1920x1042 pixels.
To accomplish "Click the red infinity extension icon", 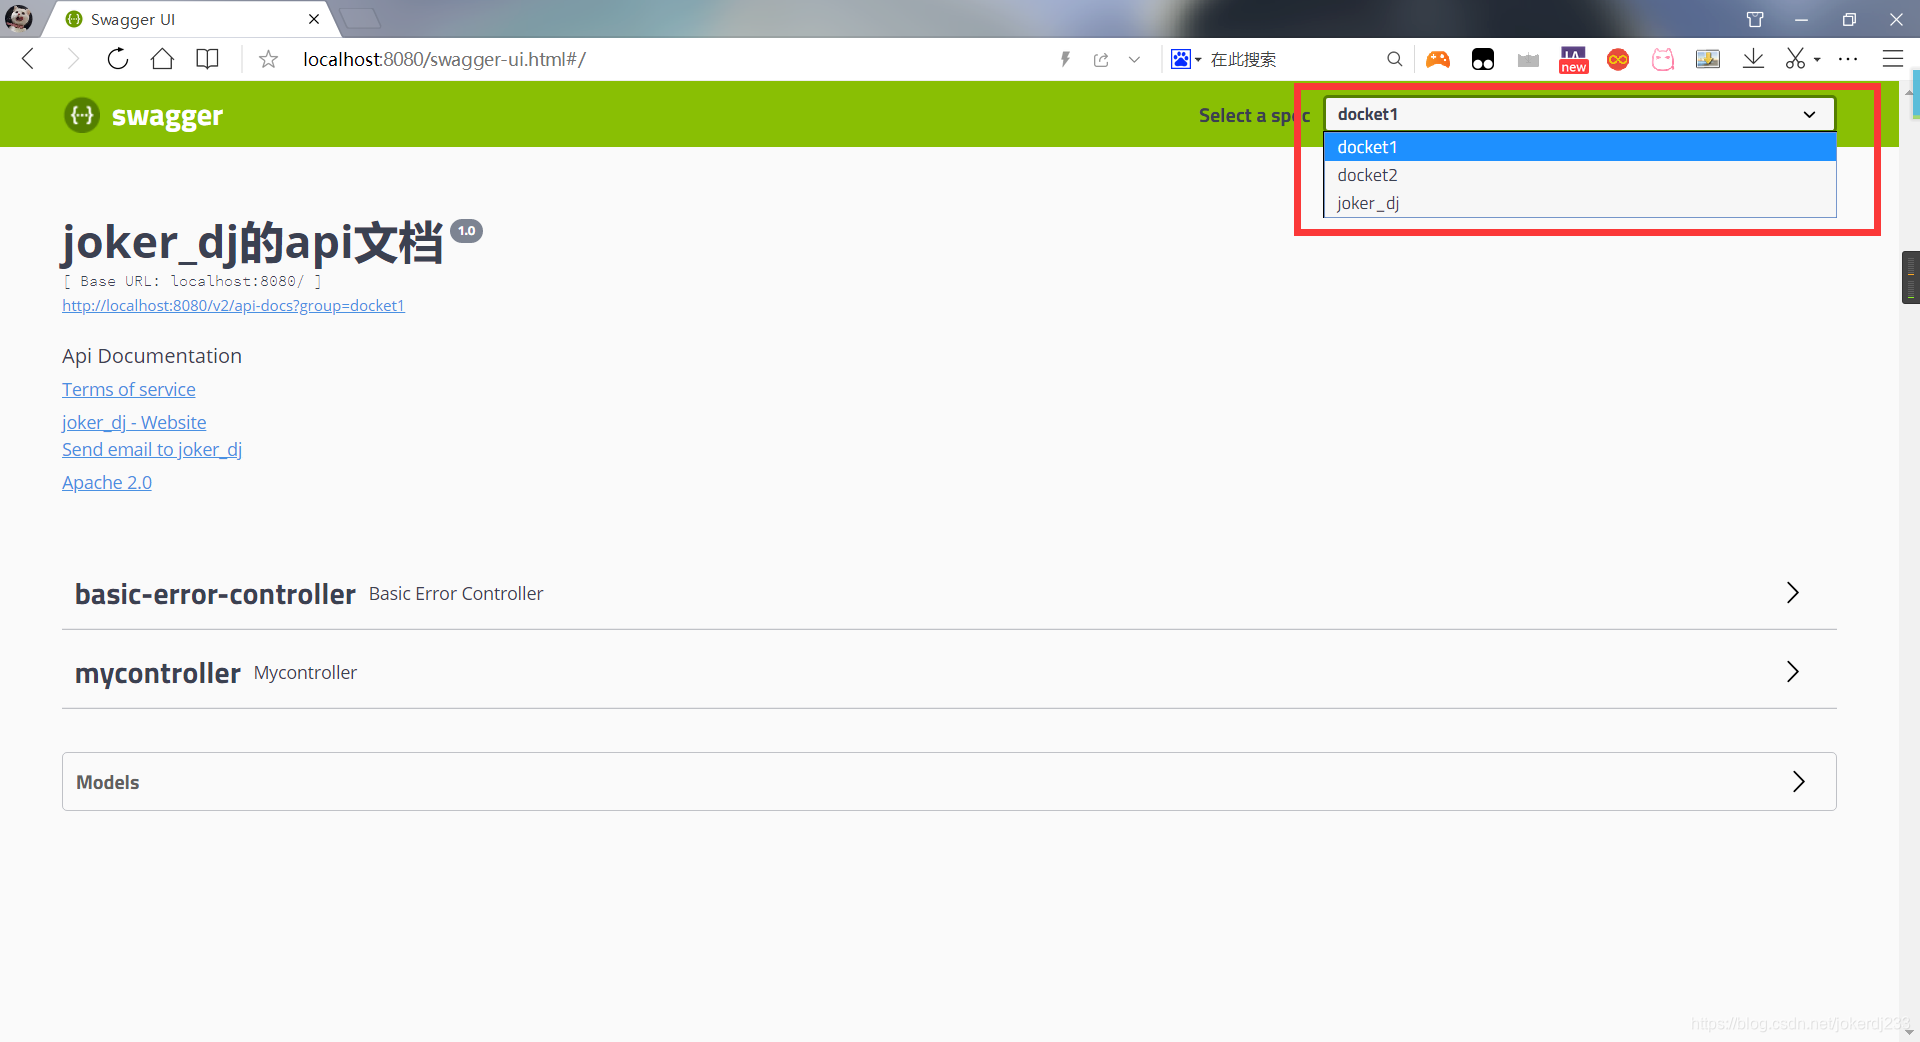I will (1618, 60).
